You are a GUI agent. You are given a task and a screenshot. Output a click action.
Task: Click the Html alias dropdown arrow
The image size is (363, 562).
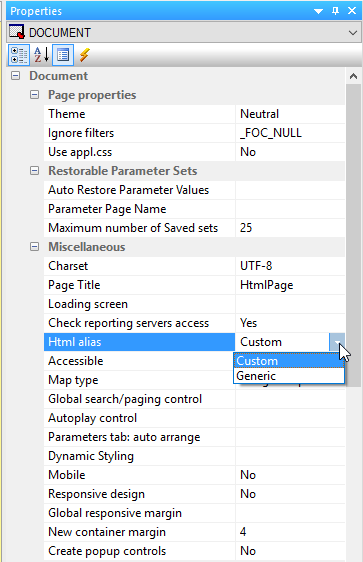pyautogui.click(x=337, y=342)
